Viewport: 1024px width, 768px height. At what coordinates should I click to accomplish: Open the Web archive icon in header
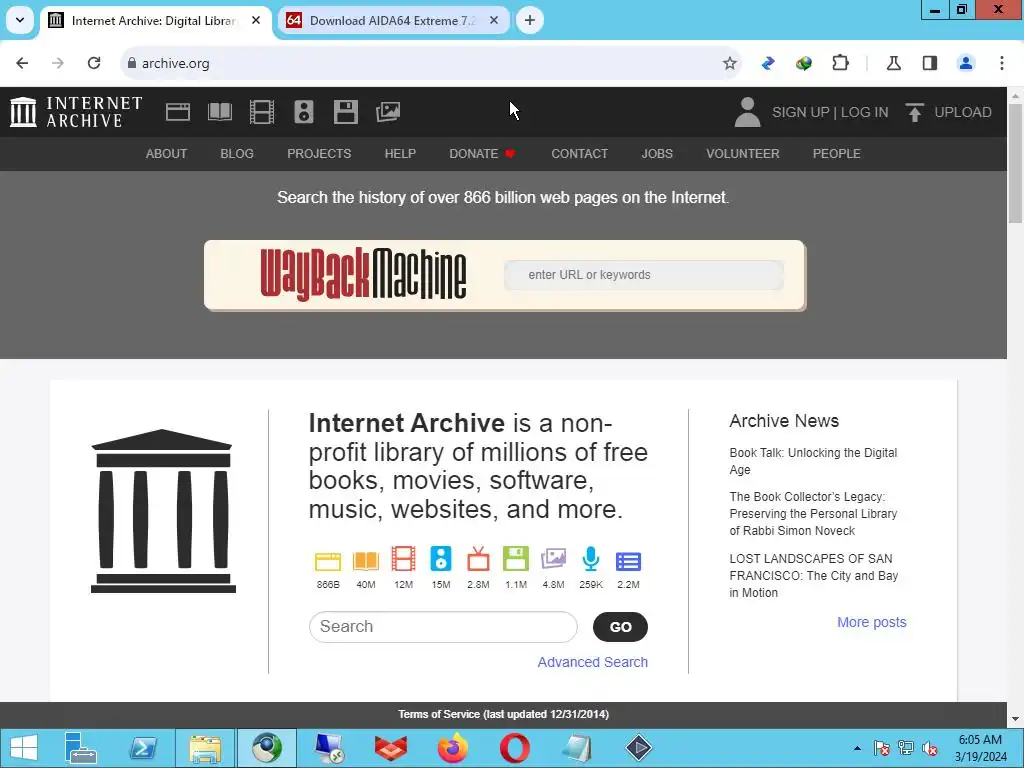178,112
